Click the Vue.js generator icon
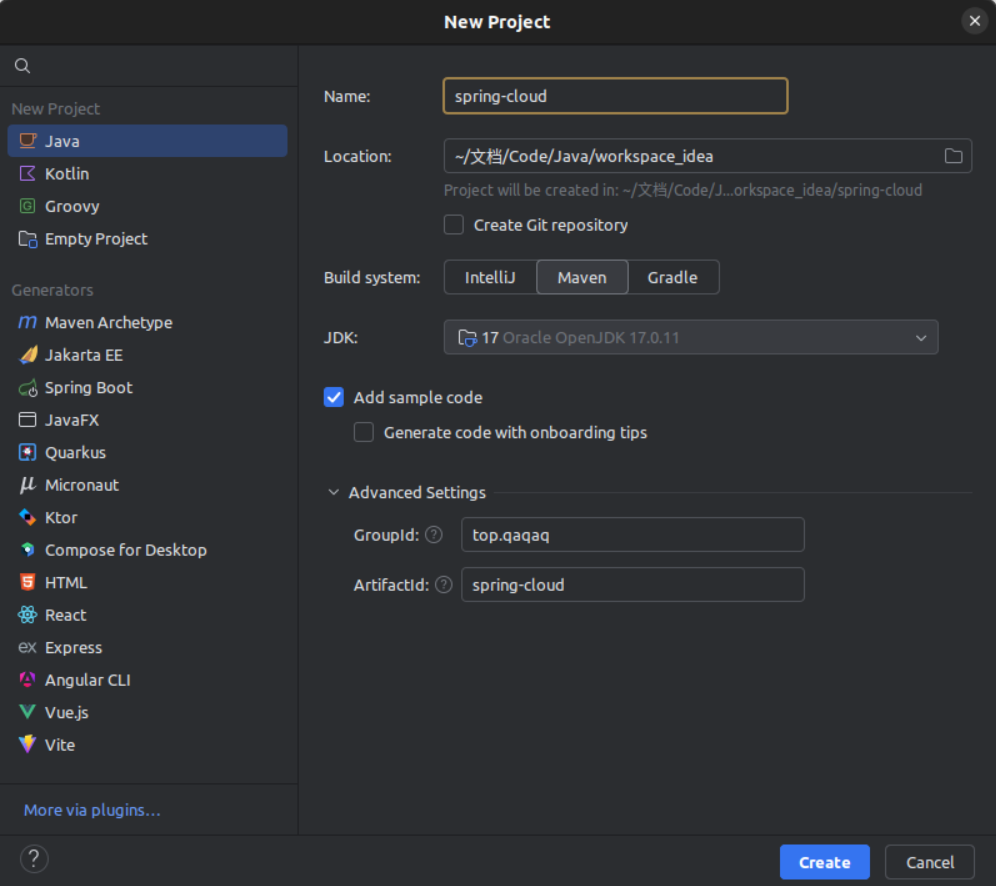The height and width of the screenshot is (886, 996). pos(27,712)
